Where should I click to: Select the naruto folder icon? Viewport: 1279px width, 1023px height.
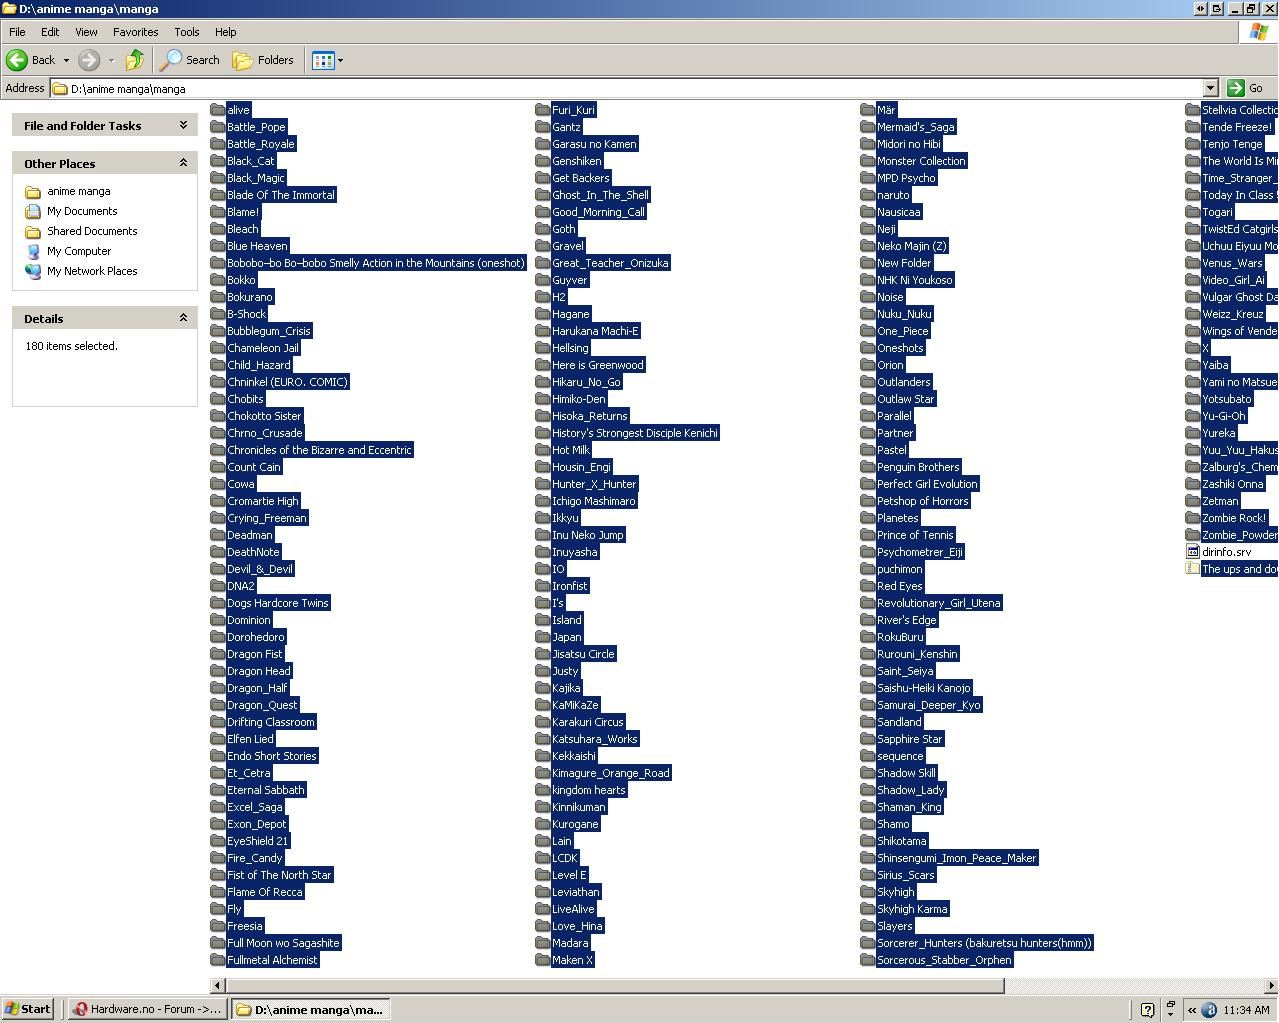point(868,195)
